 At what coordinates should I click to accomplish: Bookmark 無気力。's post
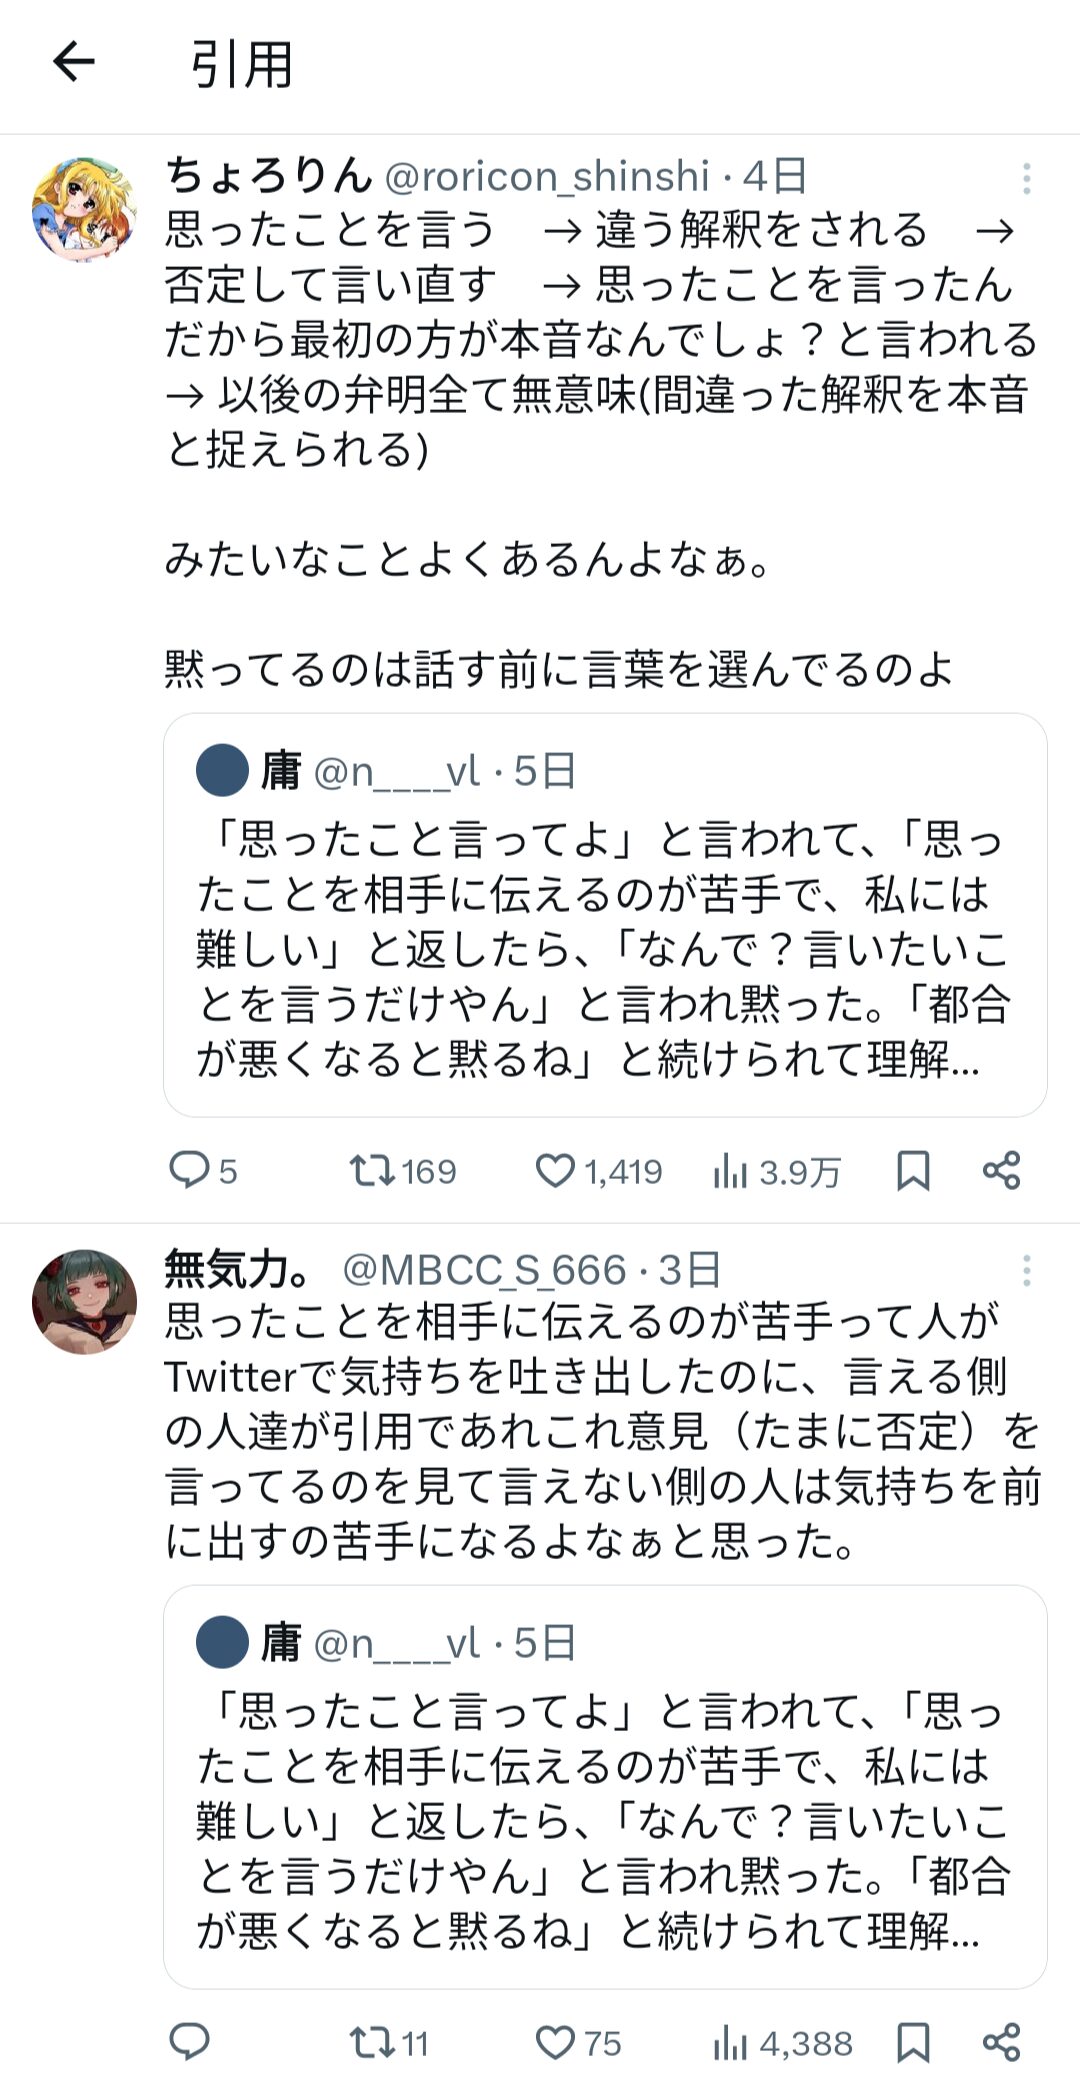(x=912, y=2042)
